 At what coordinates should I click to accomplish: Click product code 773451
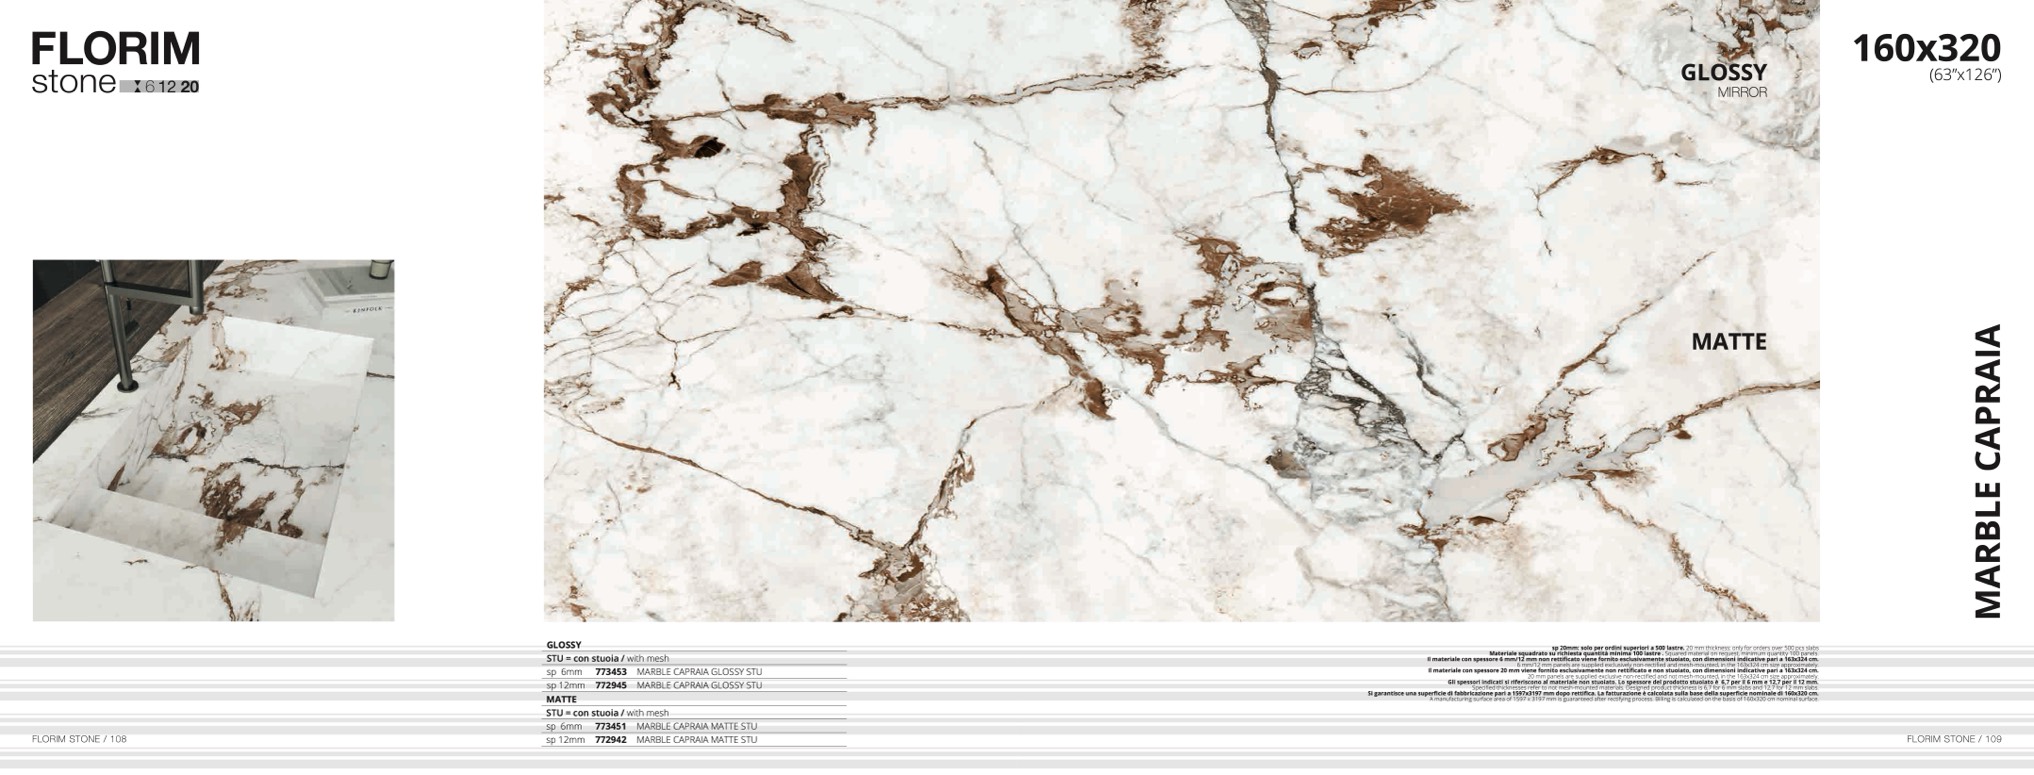point(610,727)
